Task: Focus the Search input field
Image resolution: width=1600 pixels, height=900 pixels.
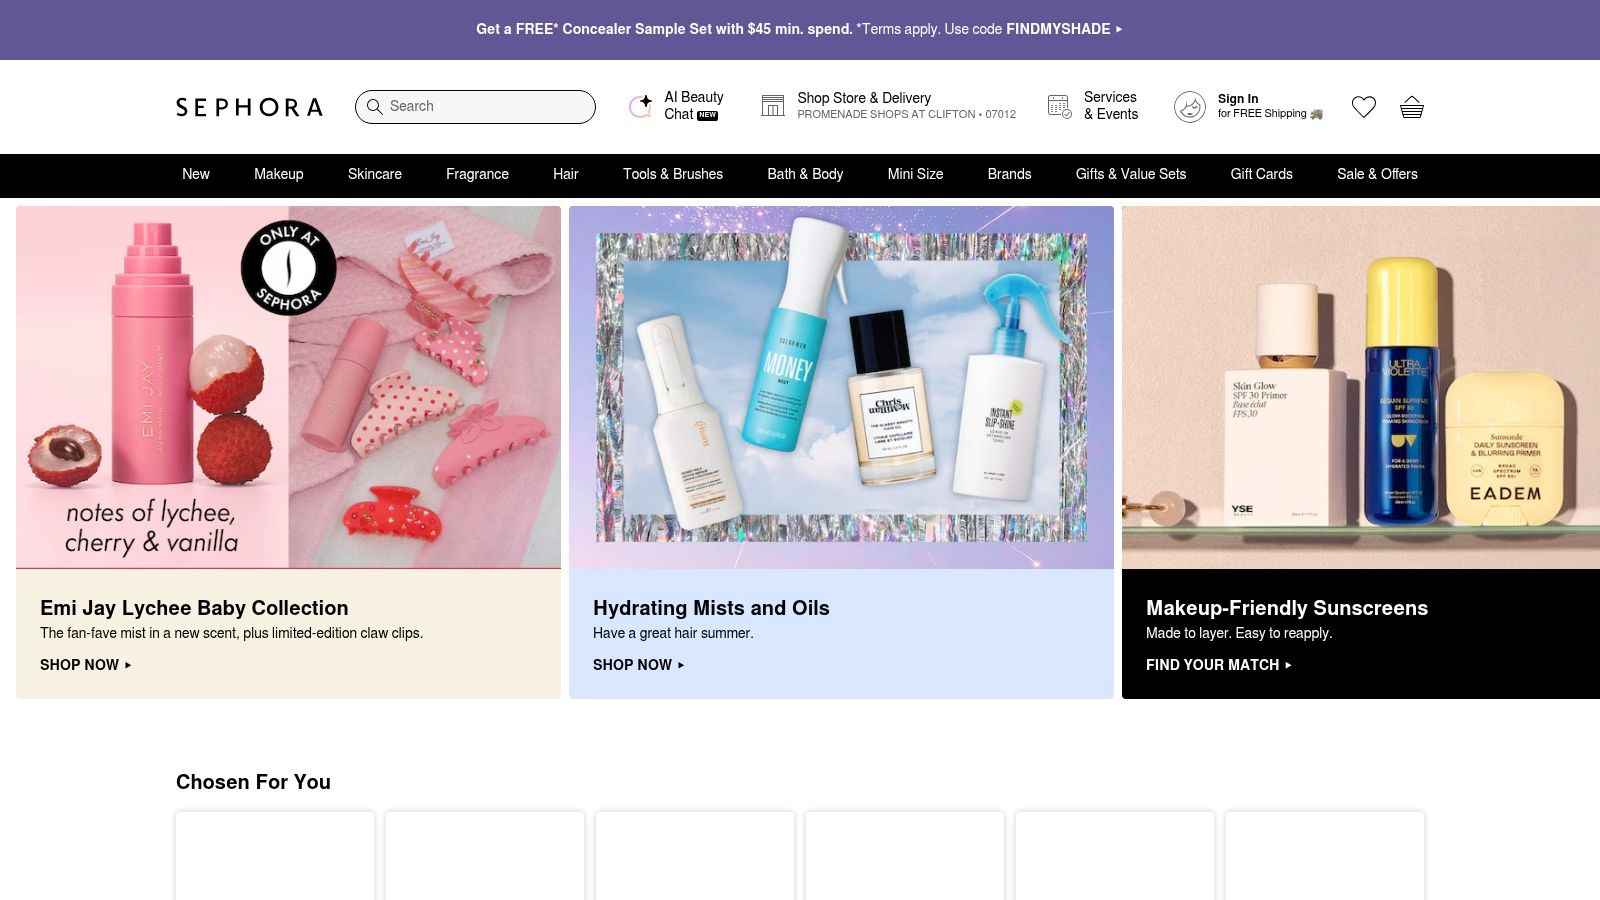Action: [475, 107]
